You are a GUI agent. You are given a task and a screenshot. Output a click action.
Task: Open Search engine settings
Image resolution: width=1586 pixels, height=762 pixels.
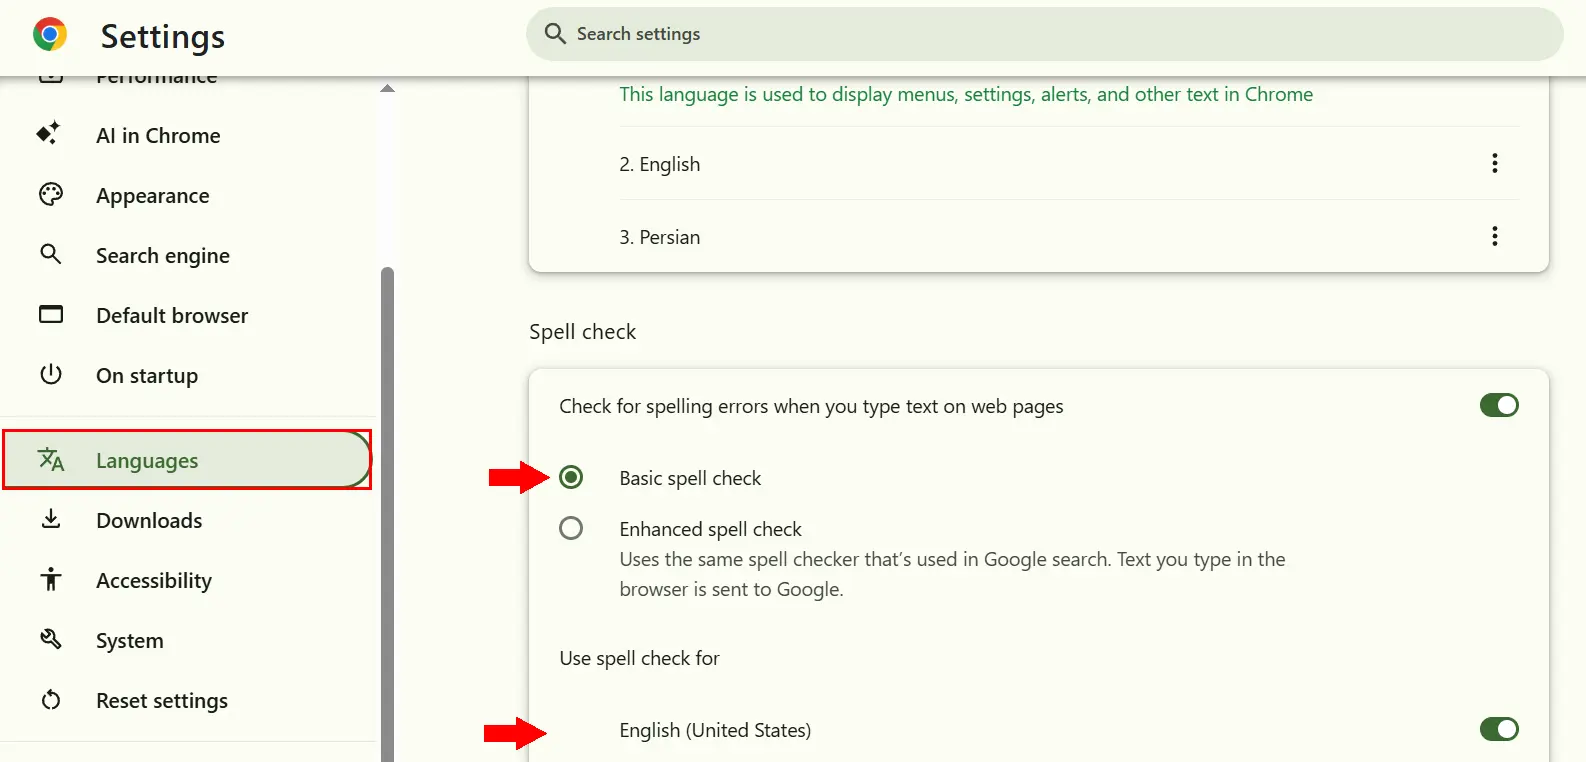(188, 255)
